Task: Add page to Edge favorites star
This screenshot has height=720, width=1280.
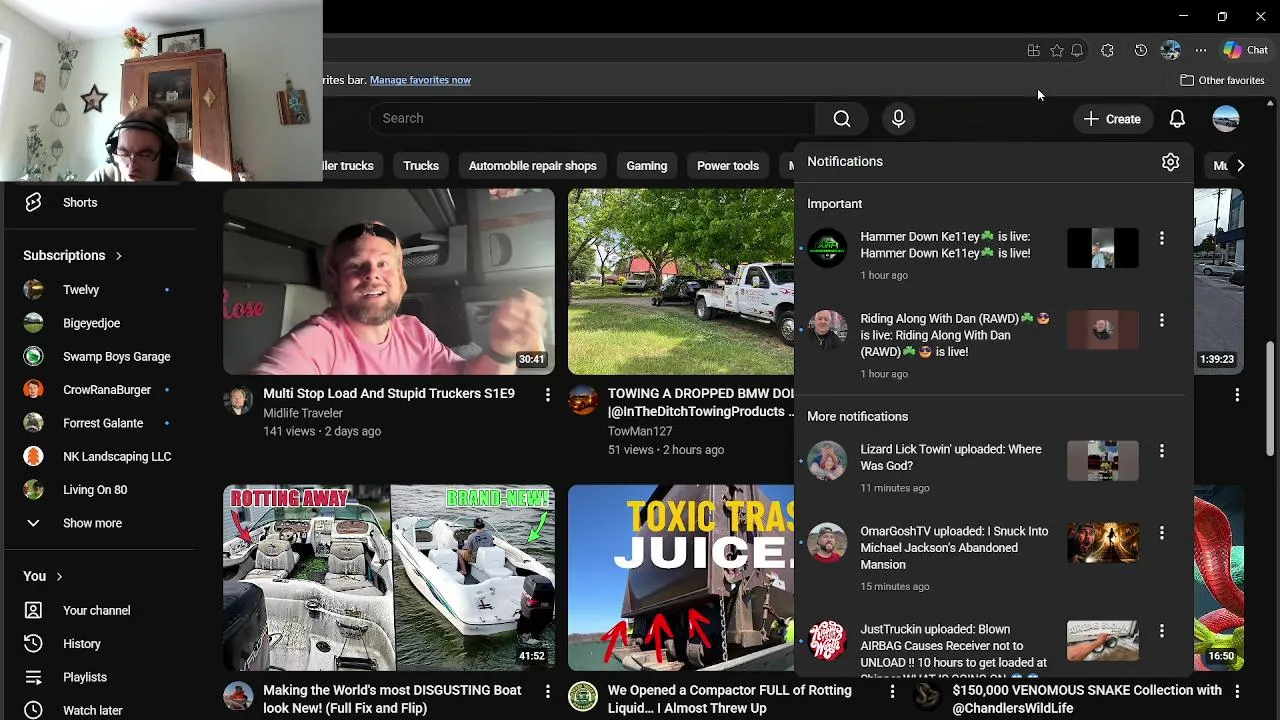Action: (1056, 50)
